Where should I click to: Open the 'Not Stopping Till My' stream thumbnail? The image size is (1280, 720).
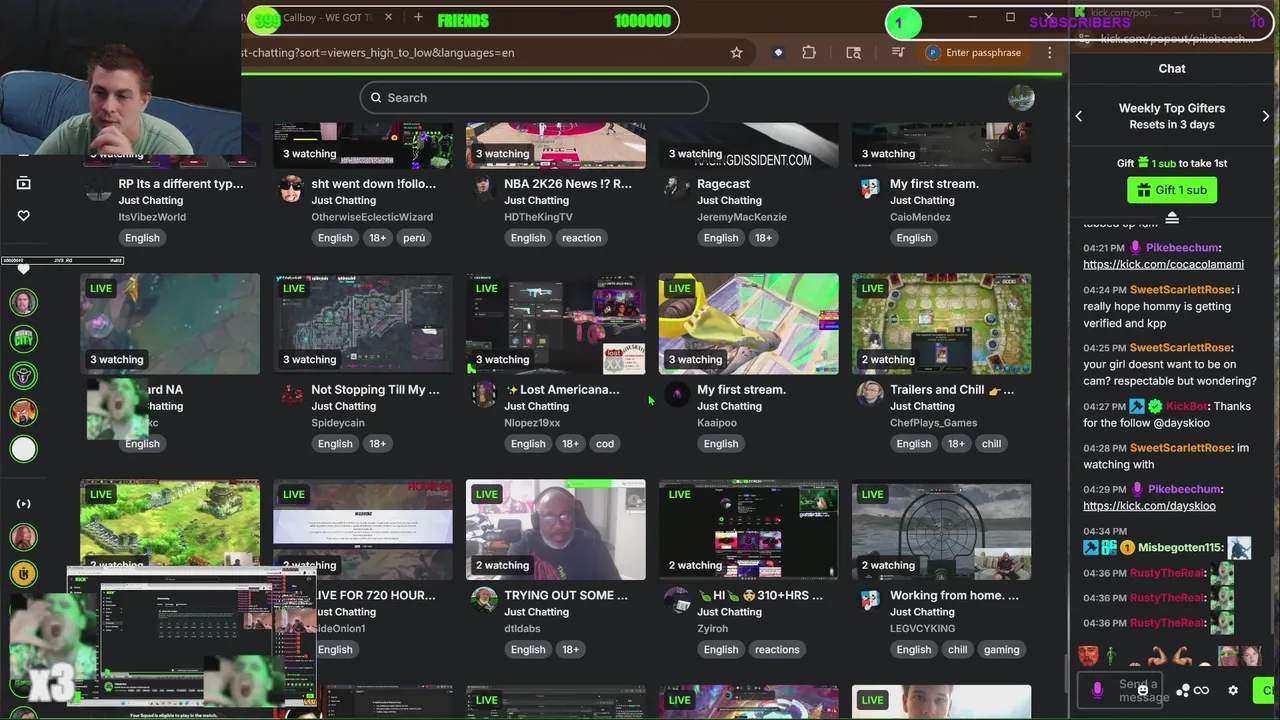coord(362,324)
